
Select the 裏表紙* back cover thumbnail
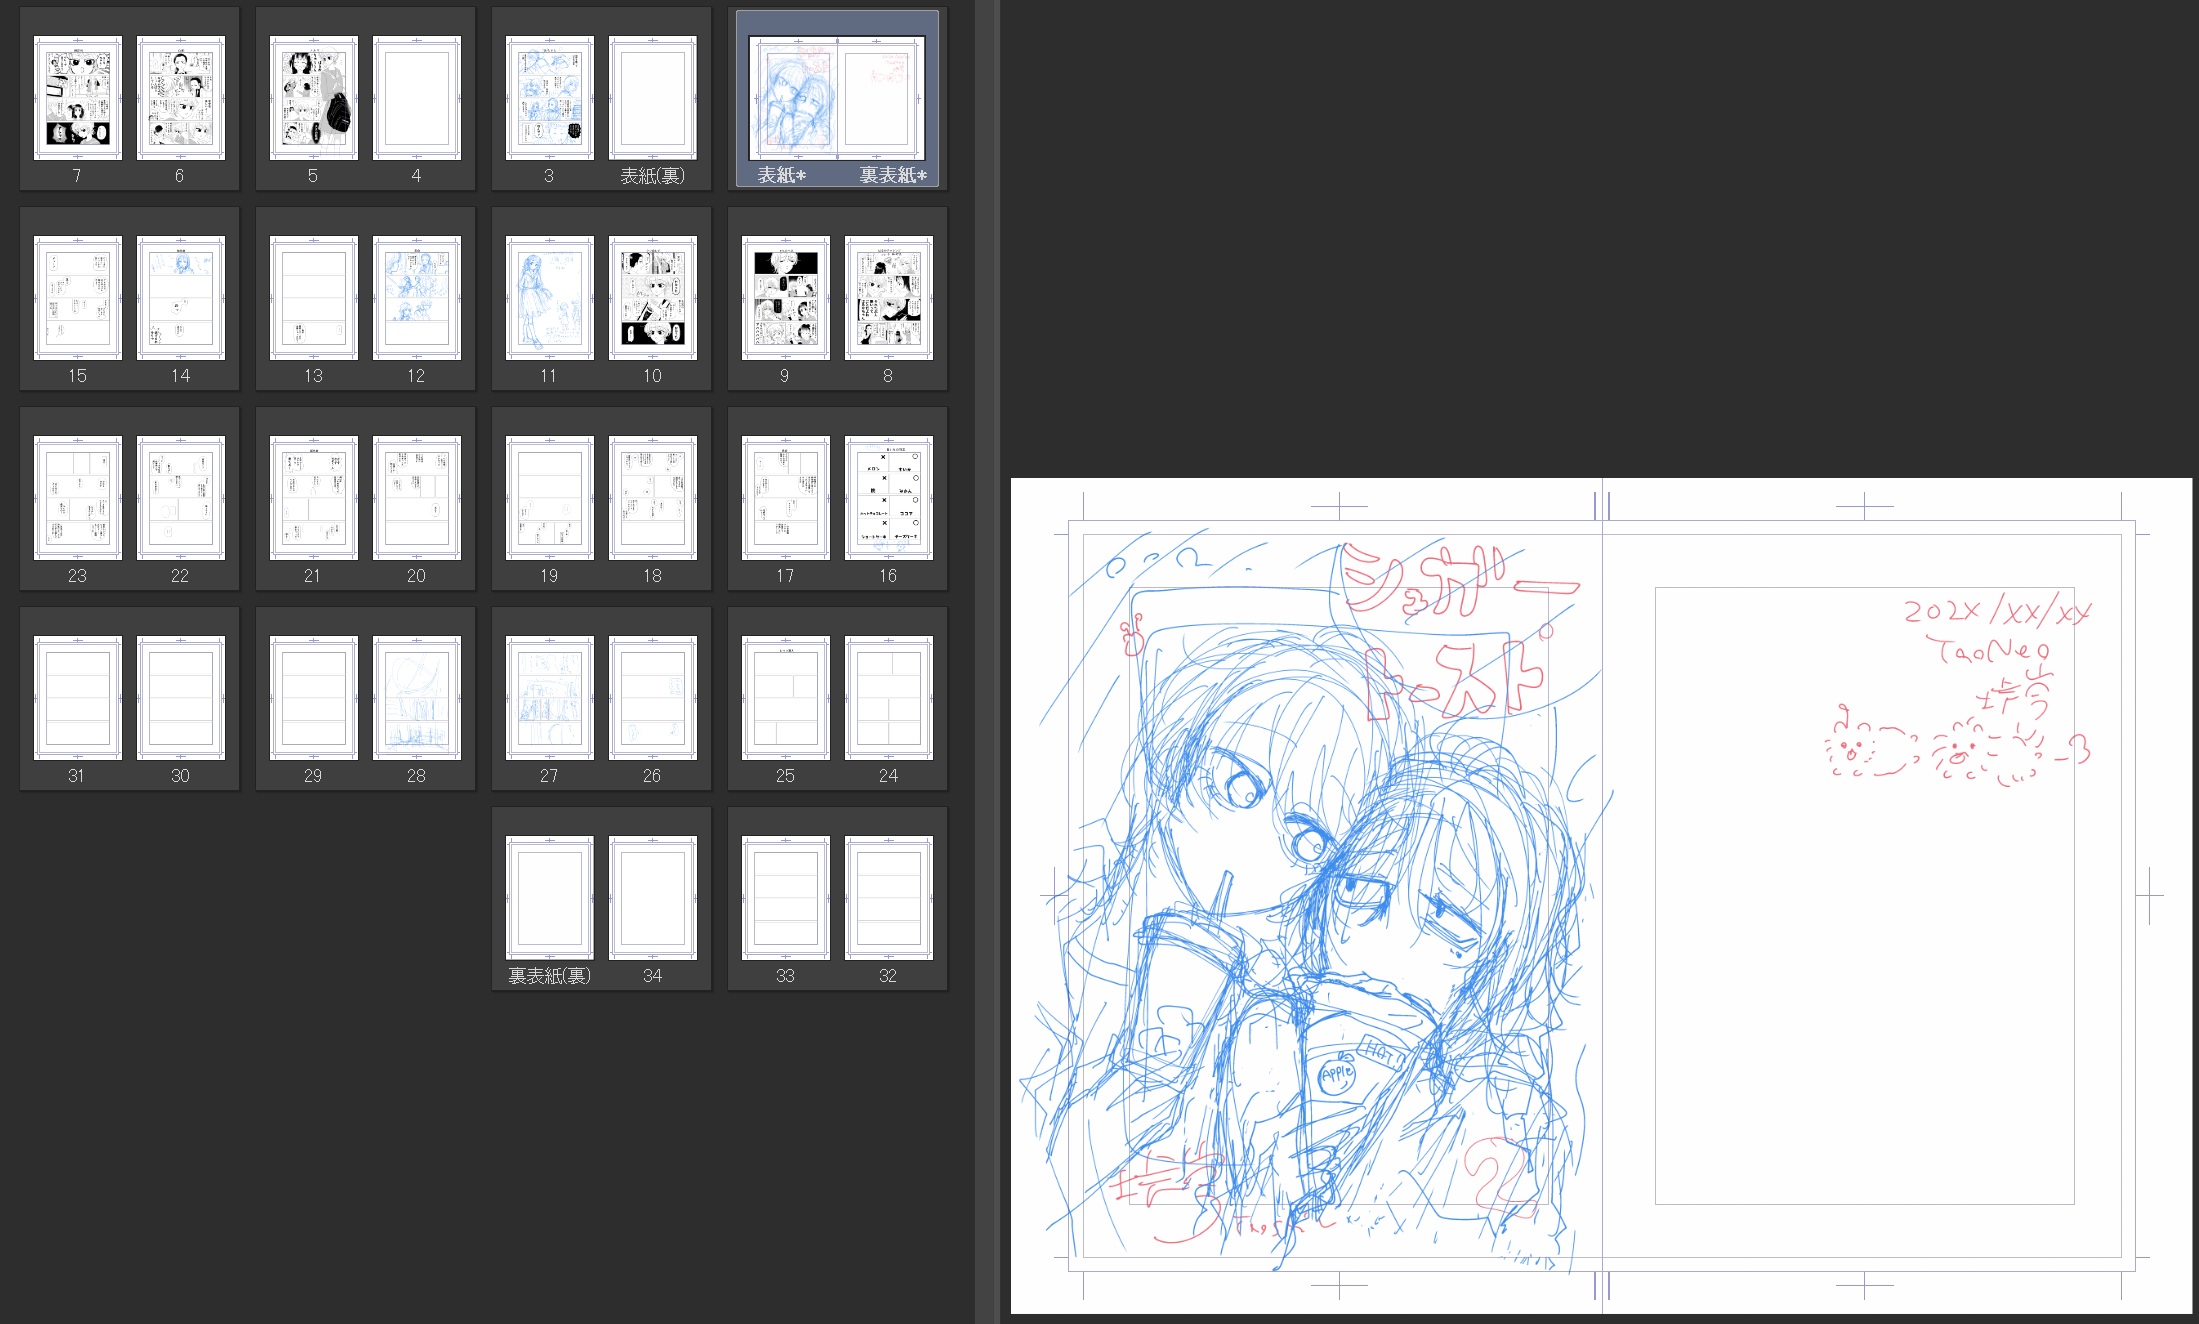pos(880,98)
